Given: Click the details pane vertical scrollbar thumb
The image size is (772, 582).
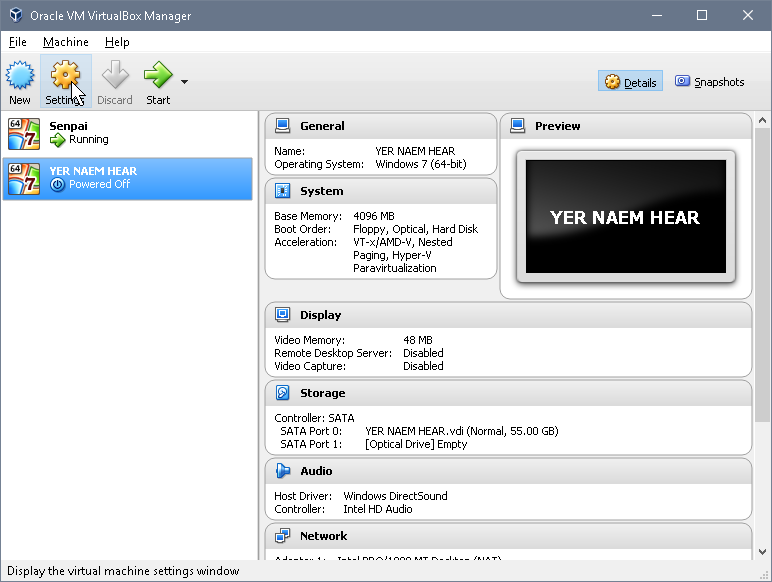Looking at the screenshot, I should click(x=762, y=275).
